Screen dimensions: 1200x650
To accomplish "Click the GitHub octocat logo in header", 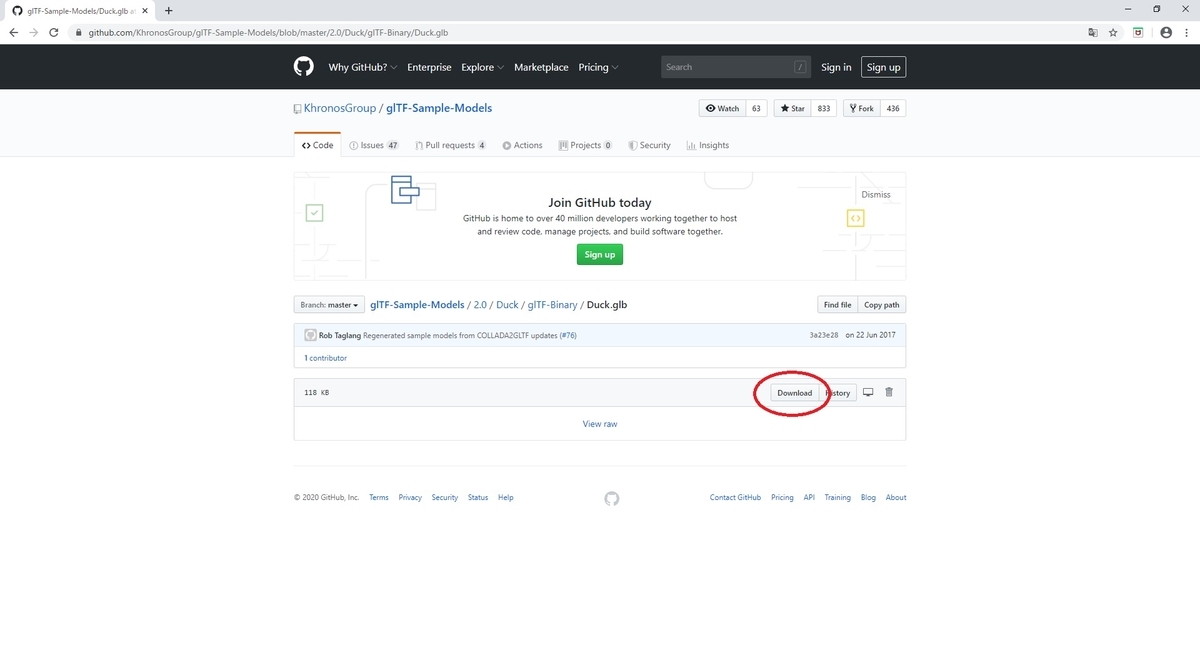I will (303, 67).
